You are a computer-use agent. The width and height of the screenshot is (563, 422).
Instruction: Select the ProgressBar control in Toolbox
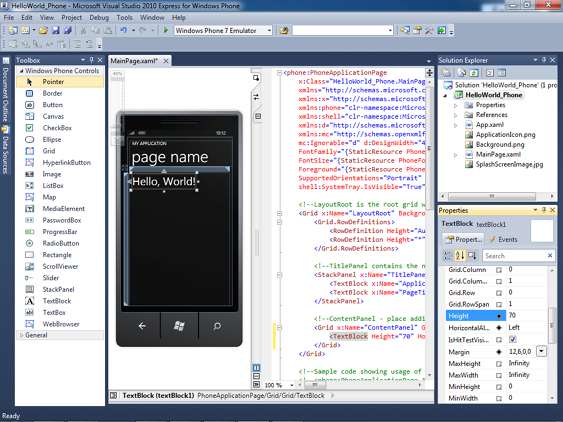coord(60,232)
